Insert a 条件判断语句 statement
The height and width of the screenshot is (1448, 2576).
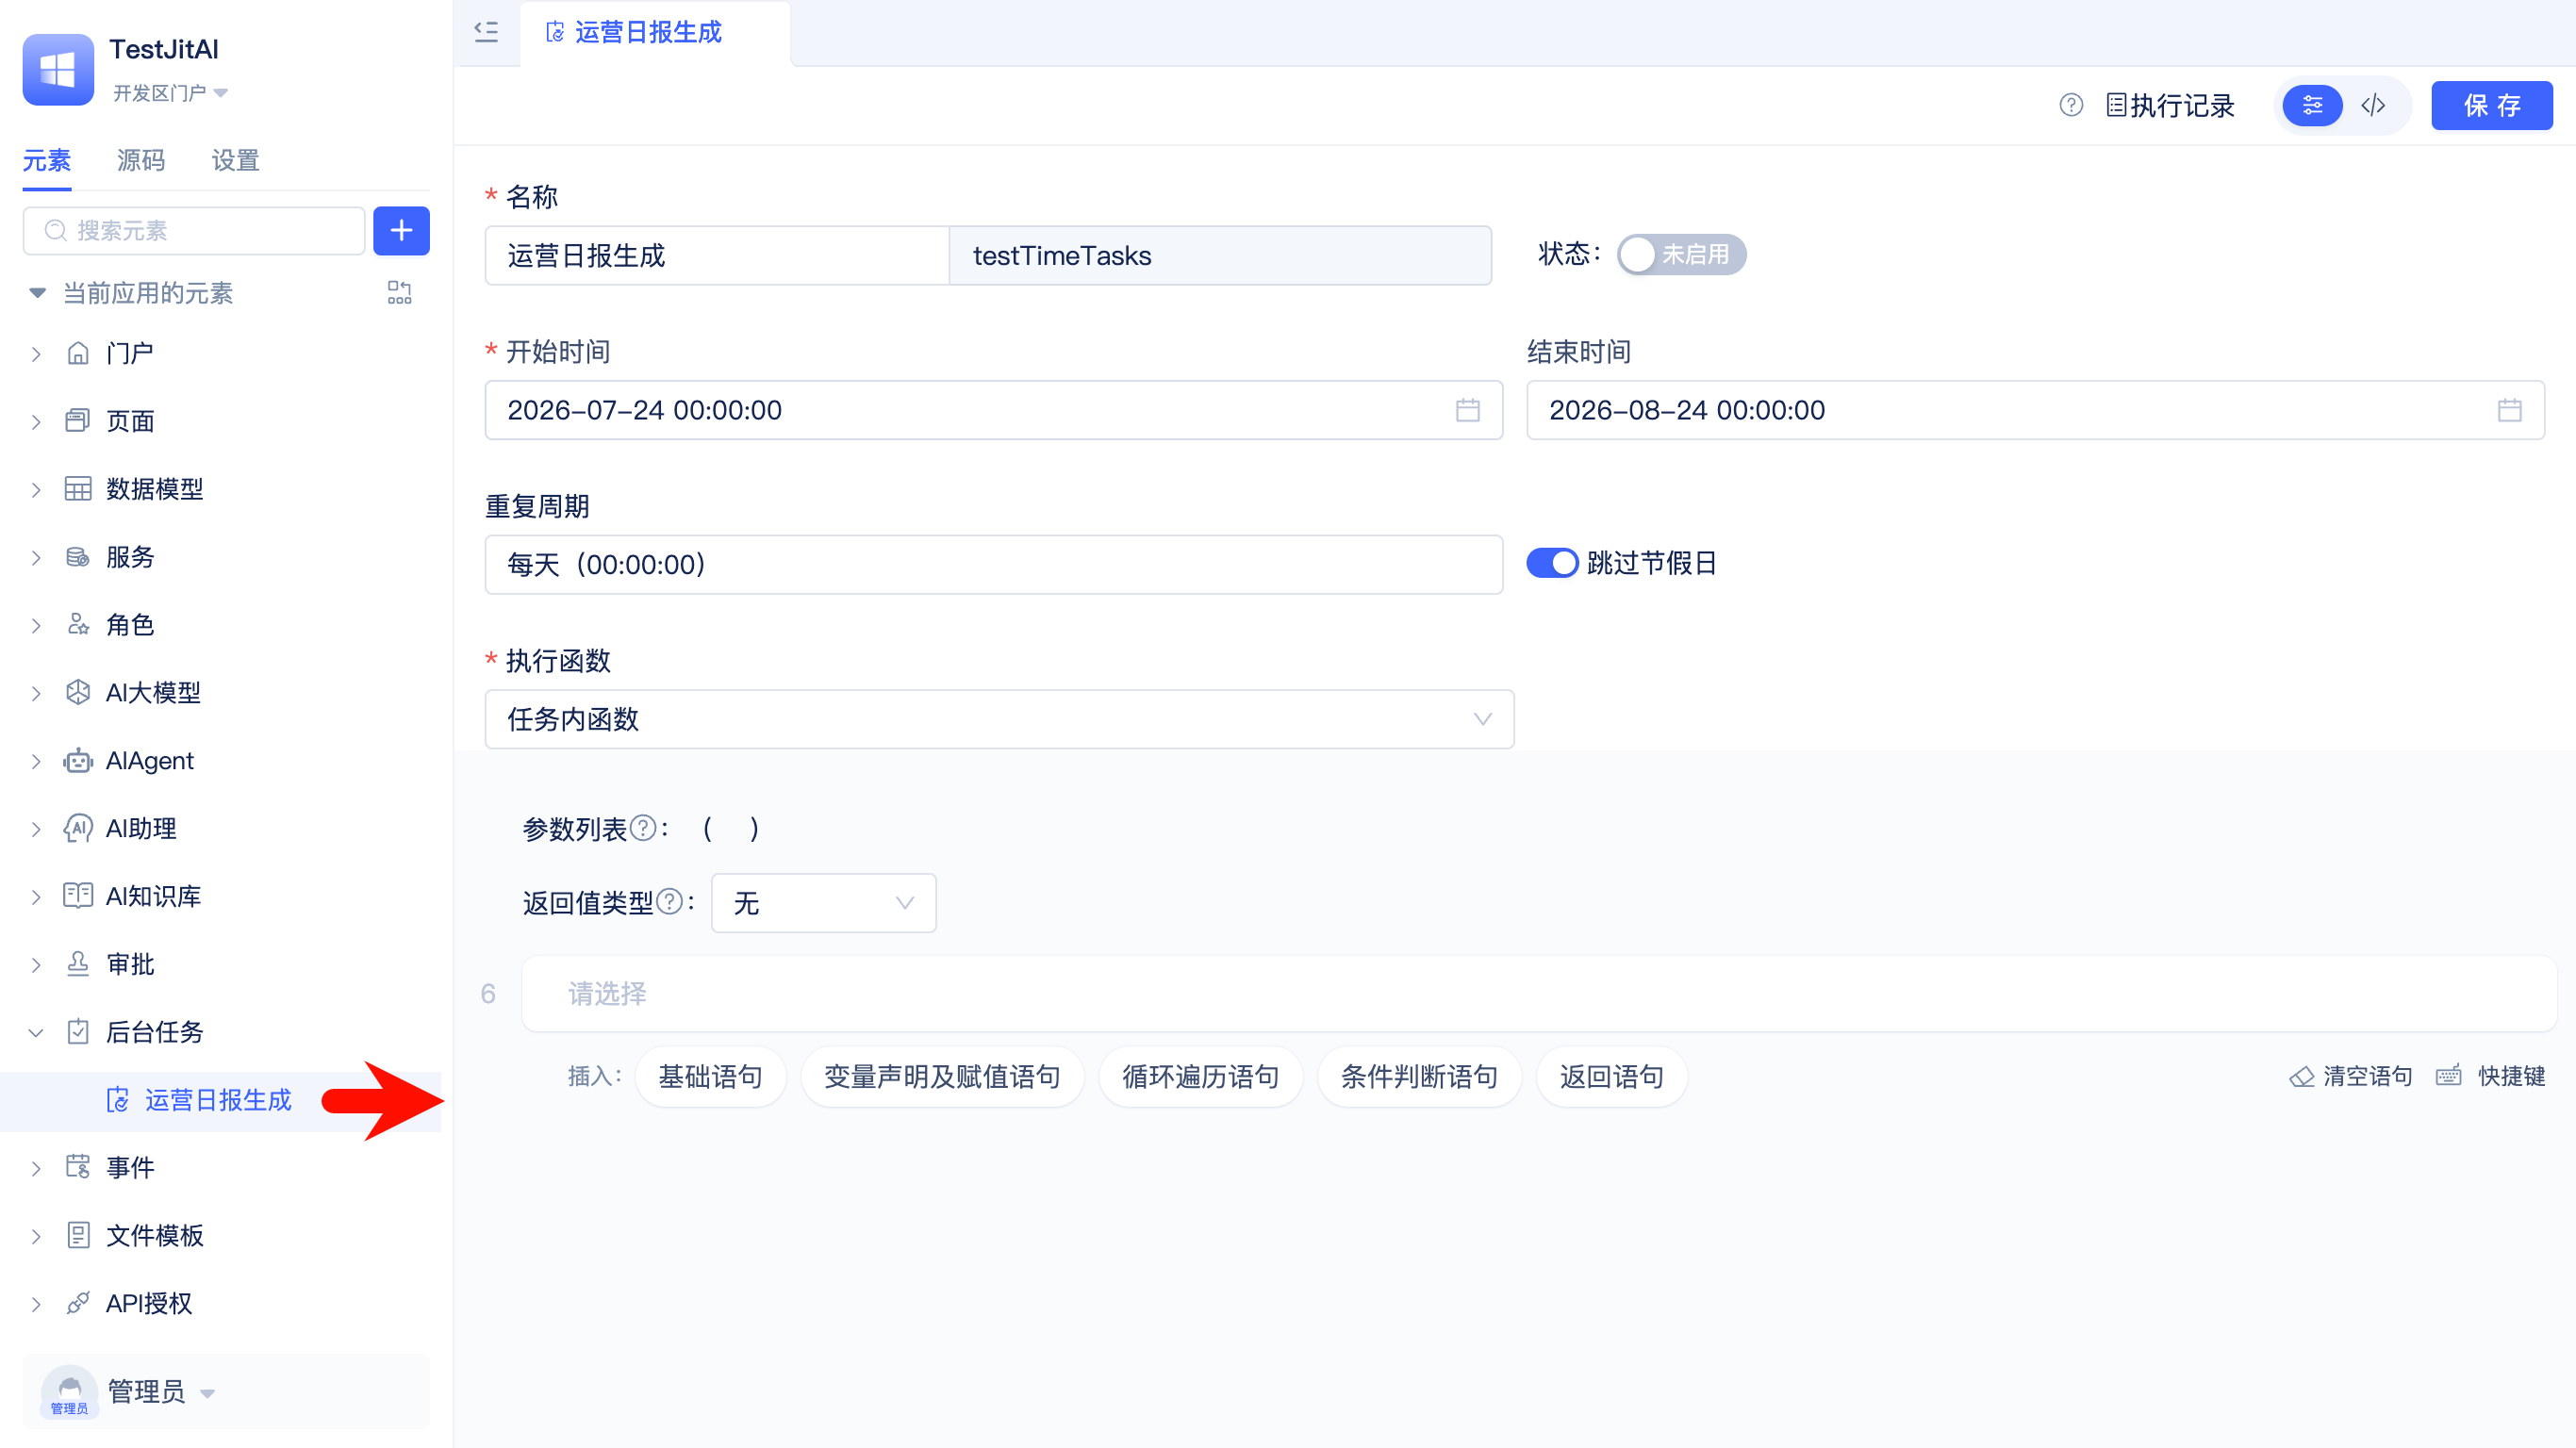(1419, 1076)
